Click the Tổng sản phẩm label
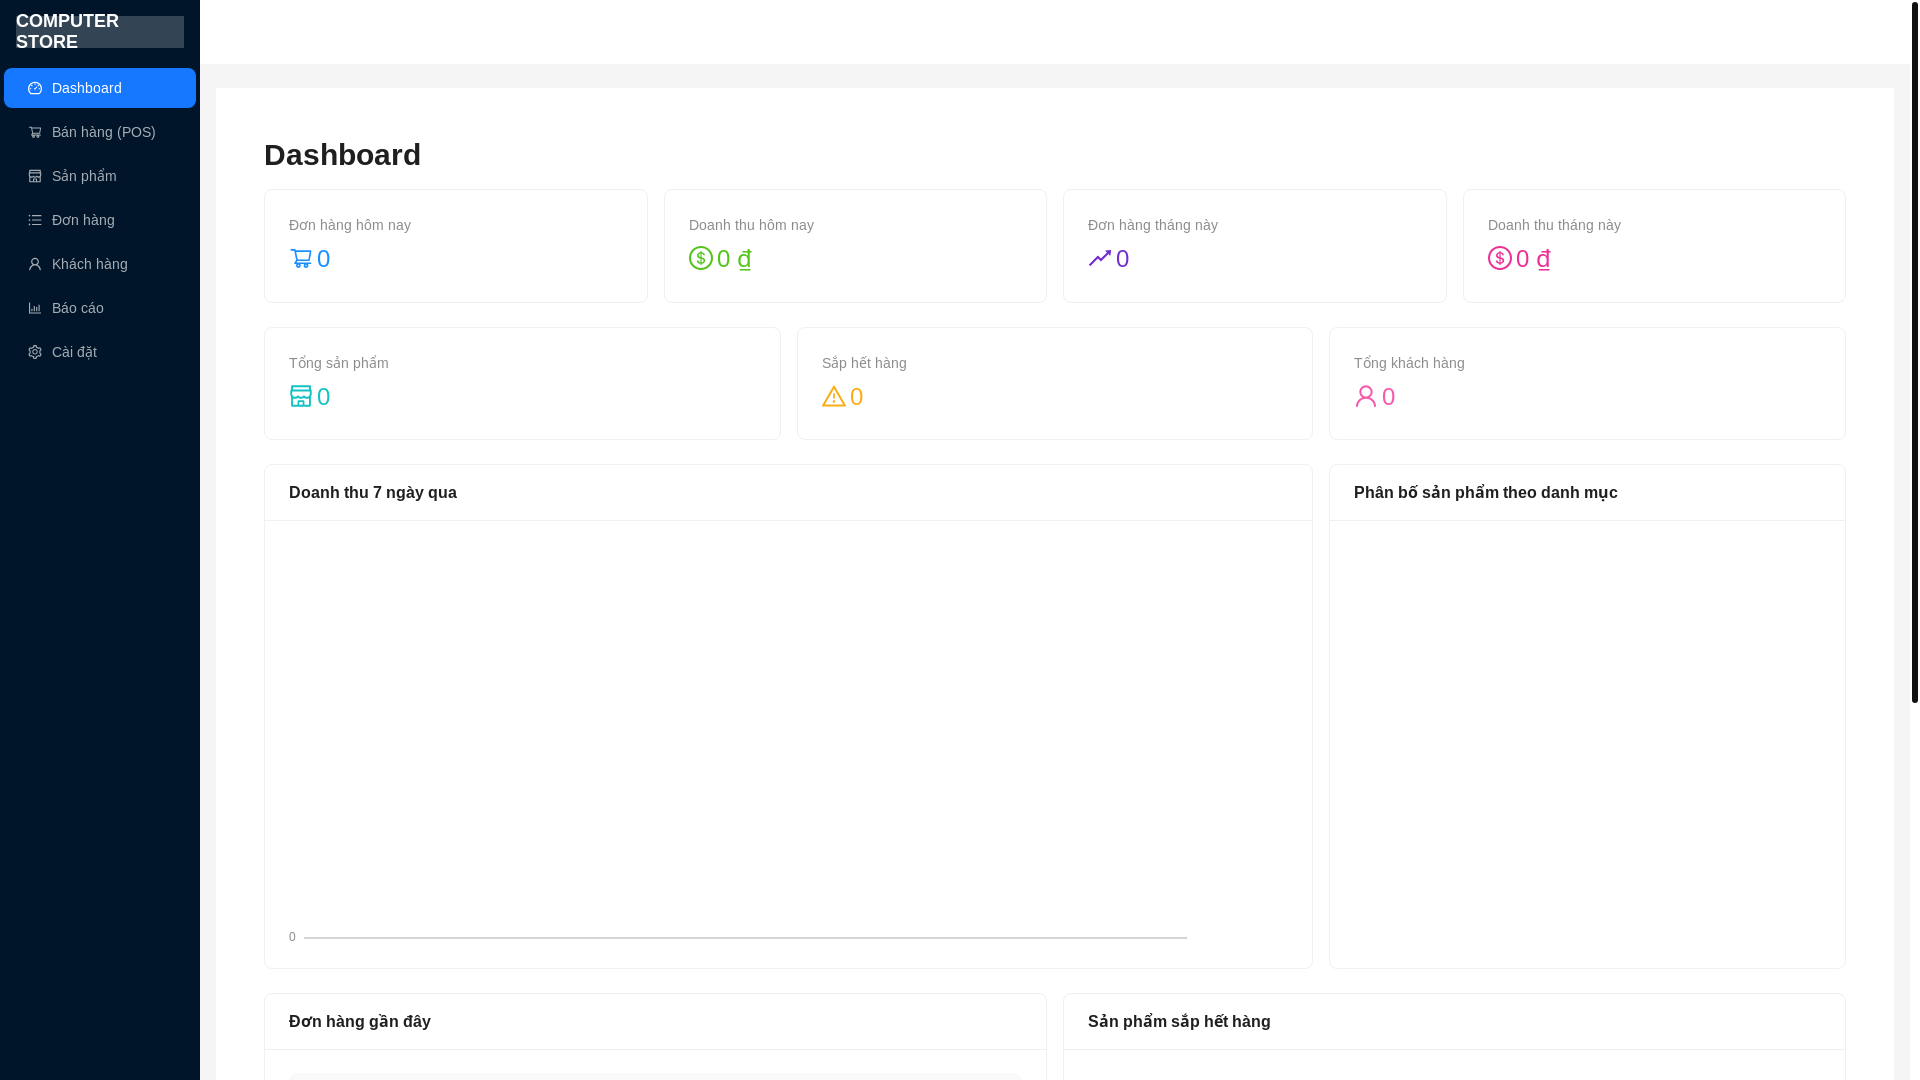 pos(339,363)
